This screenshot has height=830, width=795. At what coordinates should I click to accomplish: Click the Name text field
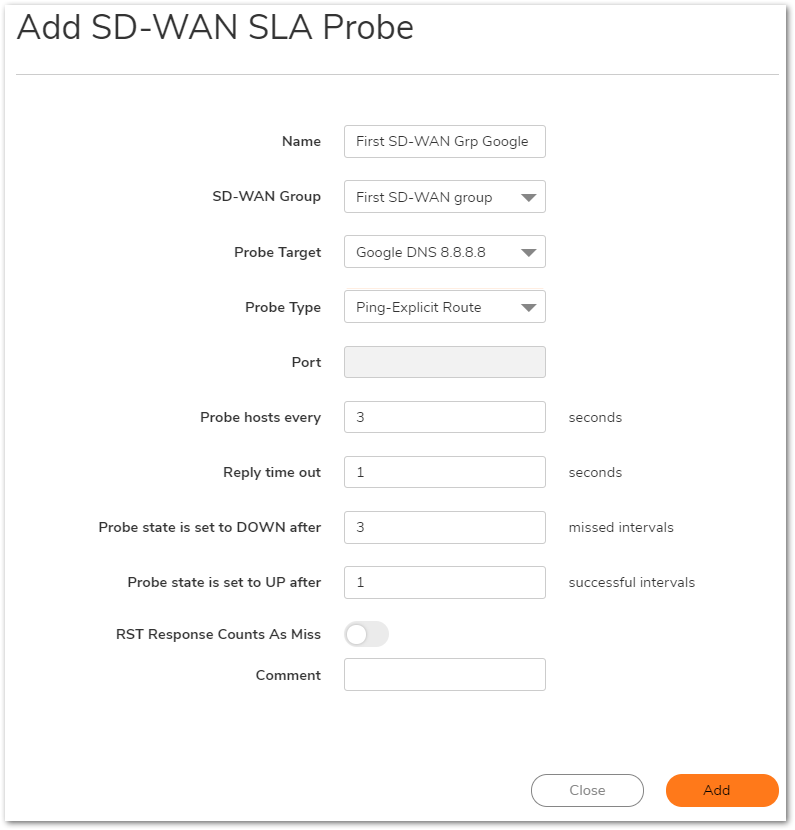[444, 141]
